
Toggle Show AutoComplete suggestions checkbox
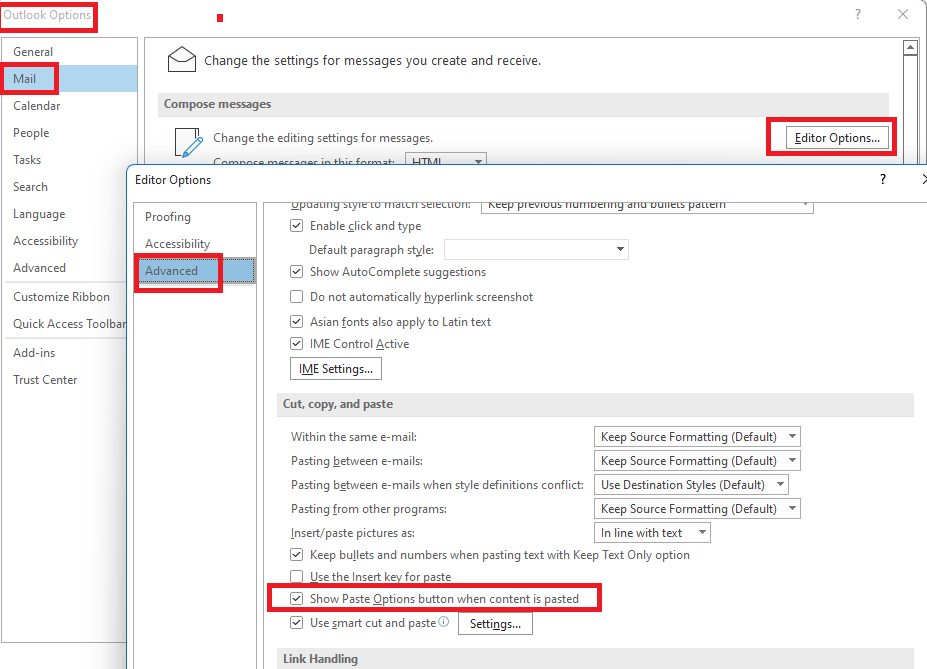297,272
